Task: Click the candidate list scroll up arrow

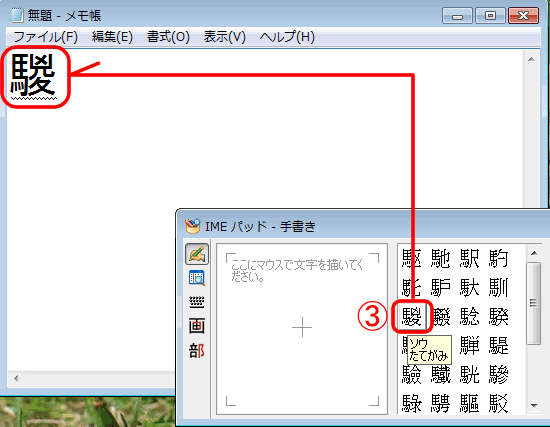Action: pyautogui.click(x=534, y=253)
